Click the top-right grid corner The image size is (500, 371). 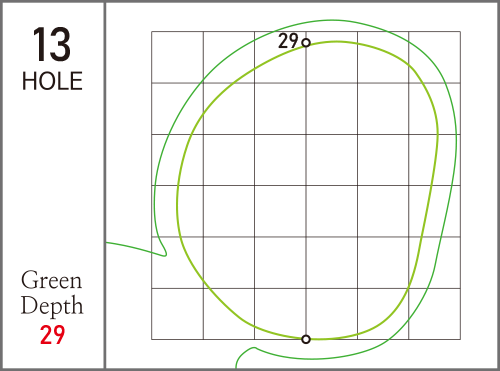click(x=460, y=32)
